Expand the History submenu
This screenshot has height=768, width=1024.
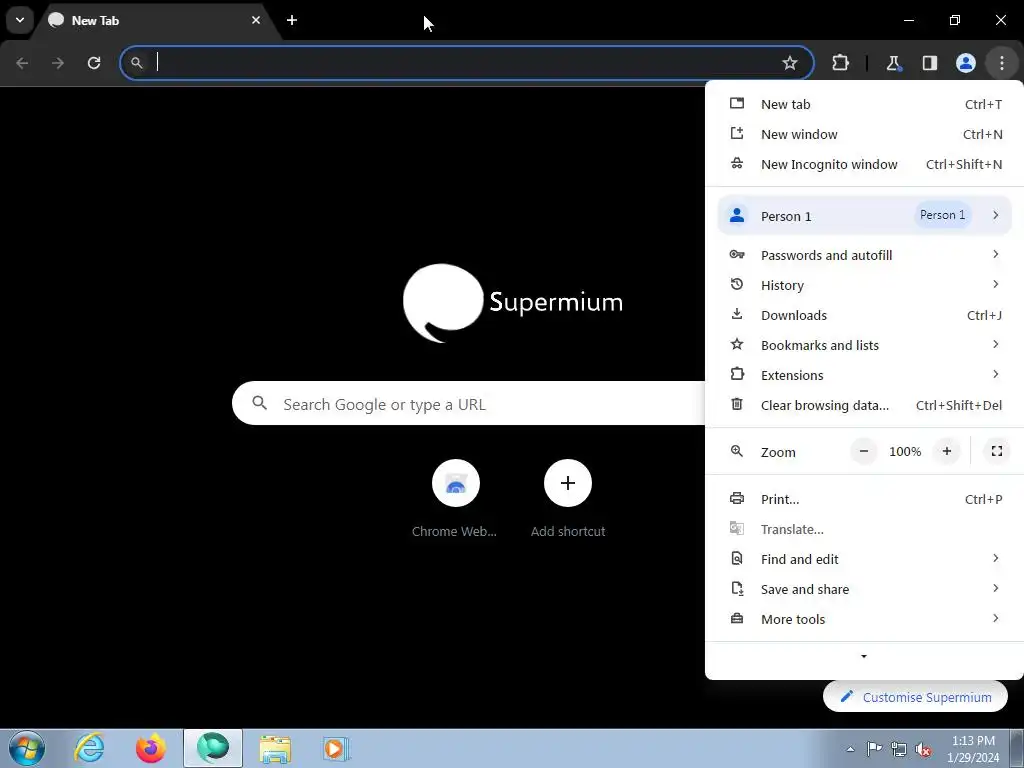(865, 285)
